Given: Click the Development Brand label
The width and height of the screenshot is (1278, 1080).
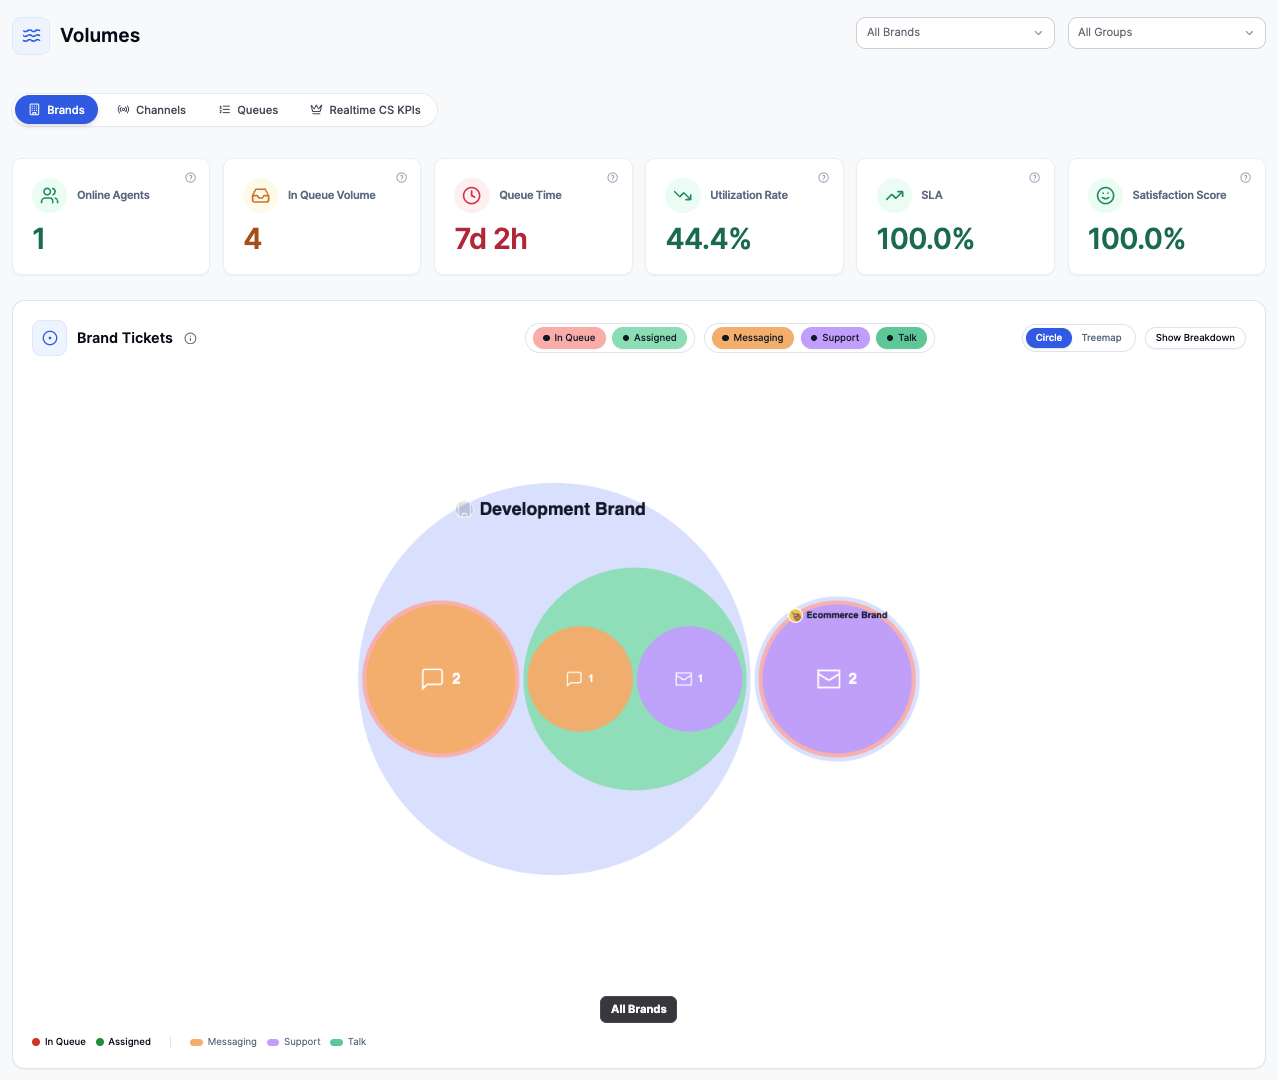Looking at the screenshot, I should pos(562,509).
